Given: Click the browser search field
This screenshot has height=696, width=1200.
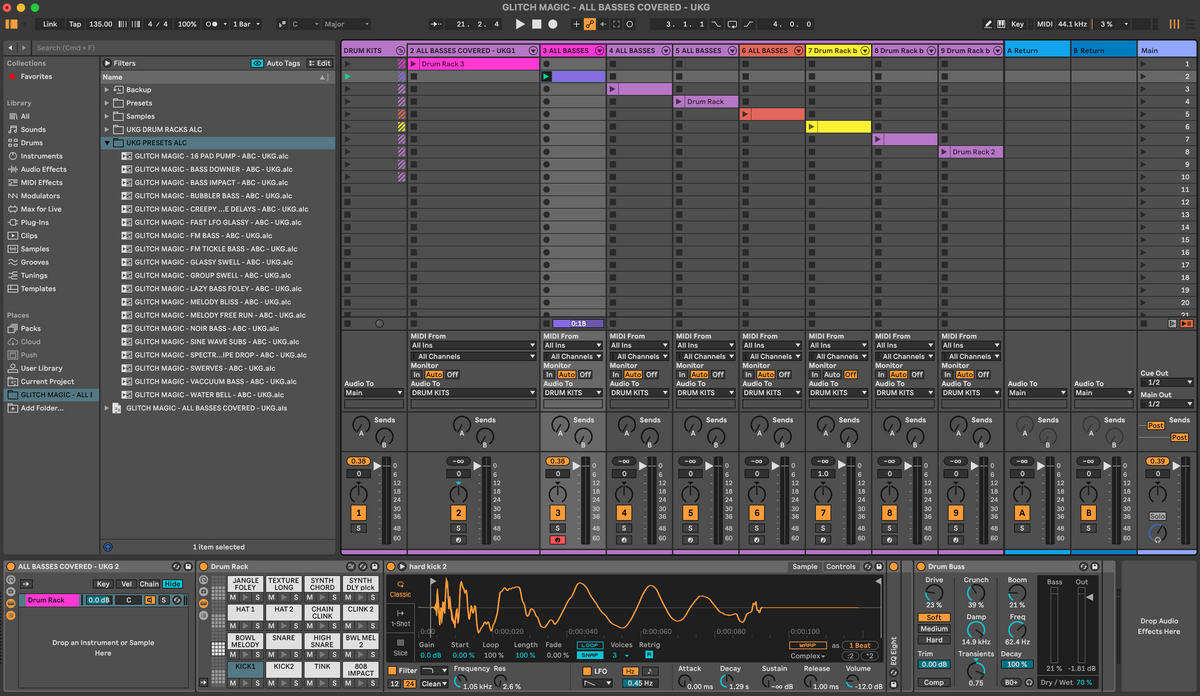Looking at the screenshot, I should [x=182, y=47].
